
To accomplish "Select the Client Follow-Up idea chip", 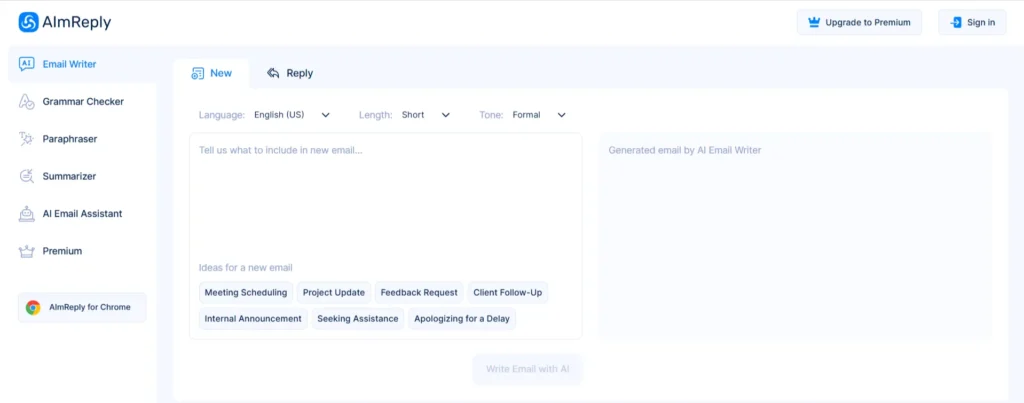I will point(507,293).
